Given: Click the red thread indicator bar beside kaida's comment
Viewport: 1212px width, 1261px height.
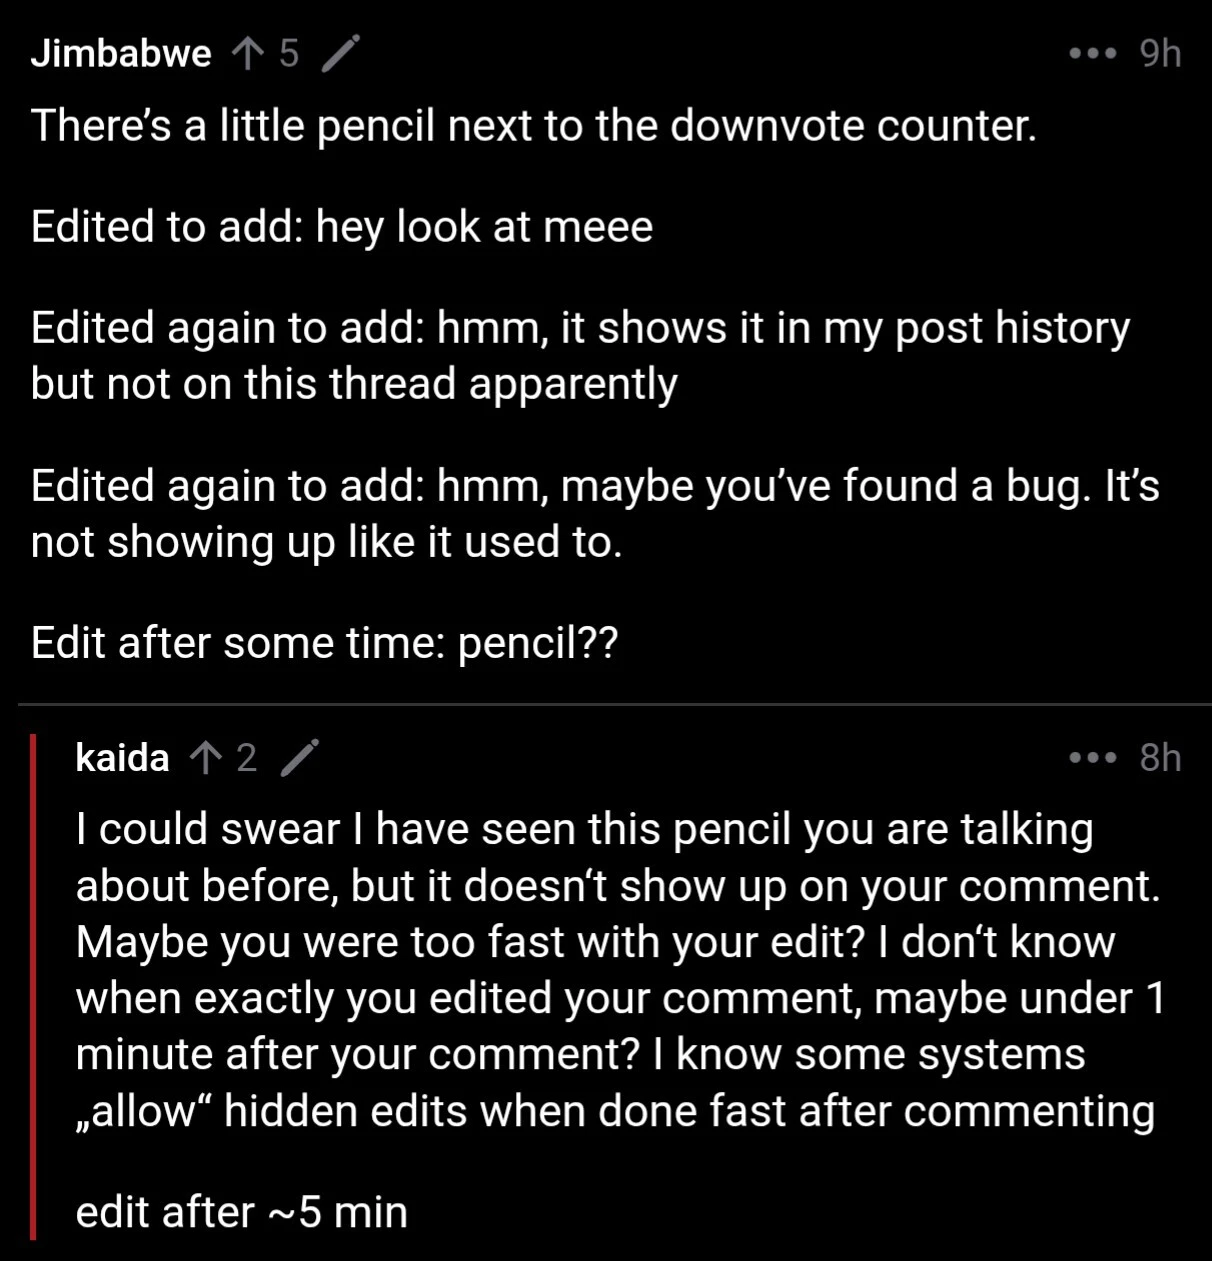Looking at the screenshot, I should point(34,990).
